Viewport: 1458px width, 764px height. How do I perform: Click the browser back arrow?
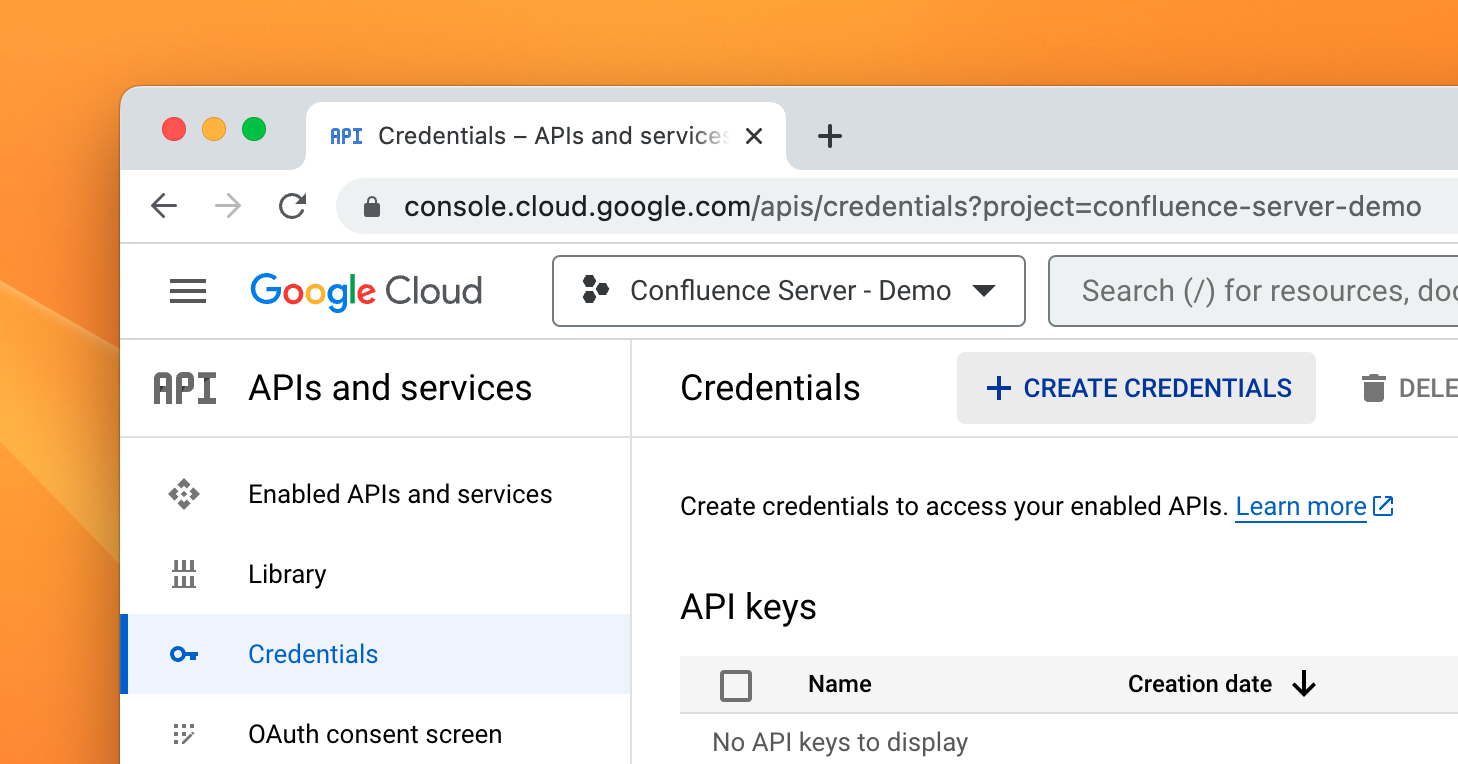[x=164, y=207]
